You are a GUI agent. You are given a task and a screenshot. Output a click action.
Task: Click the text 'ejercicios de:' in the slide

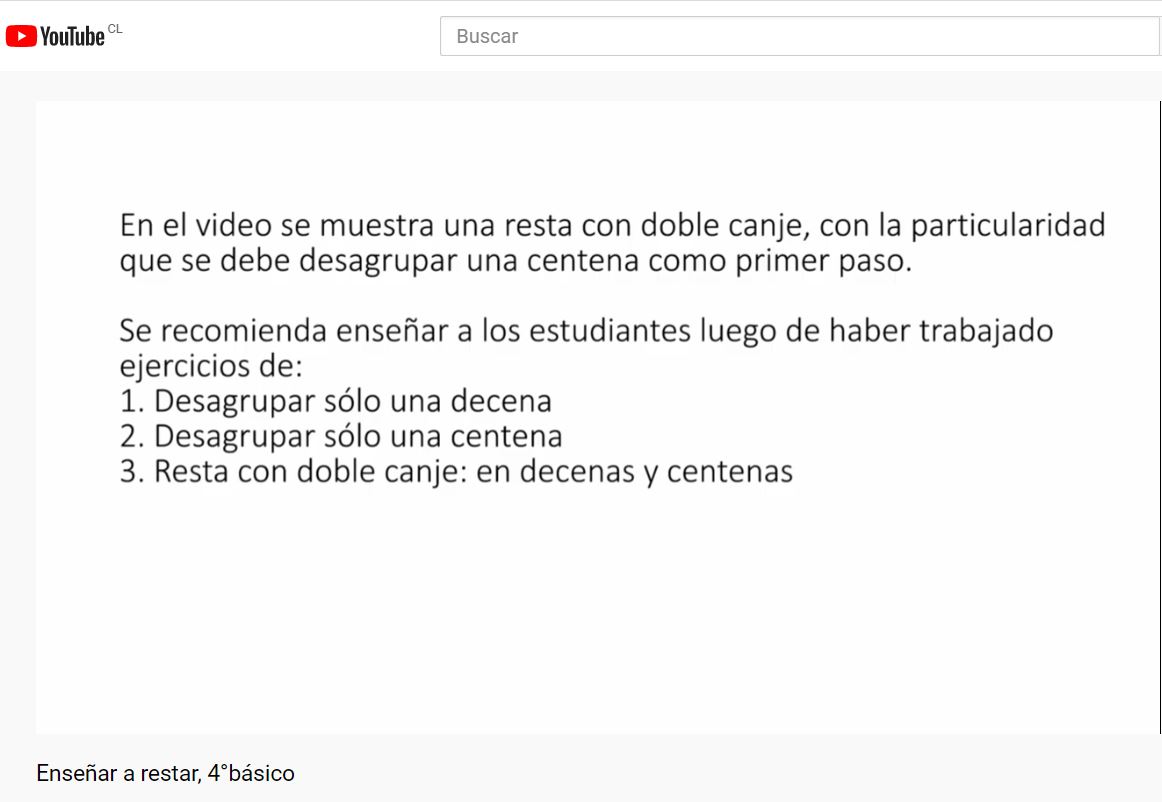(x=211, y=366)
